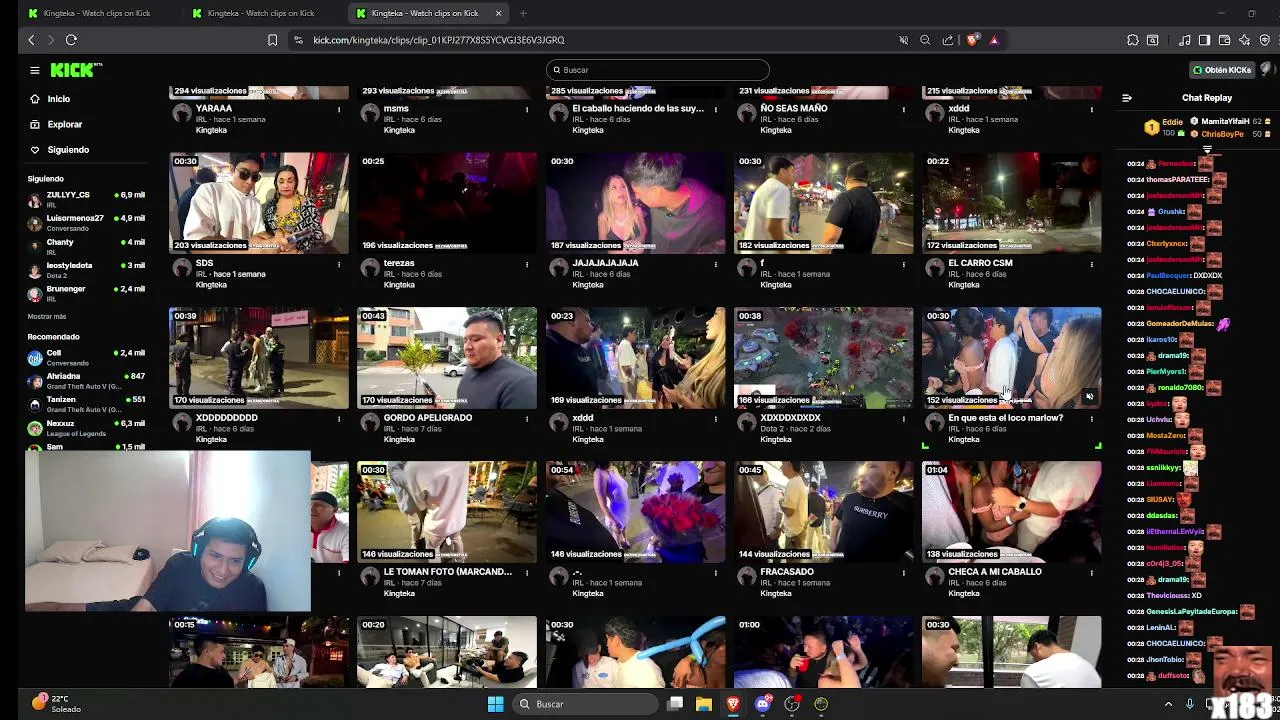Open Leo AI sparkle icon
This screenshot has height=720, width=1280.
tap(1244, 40)
